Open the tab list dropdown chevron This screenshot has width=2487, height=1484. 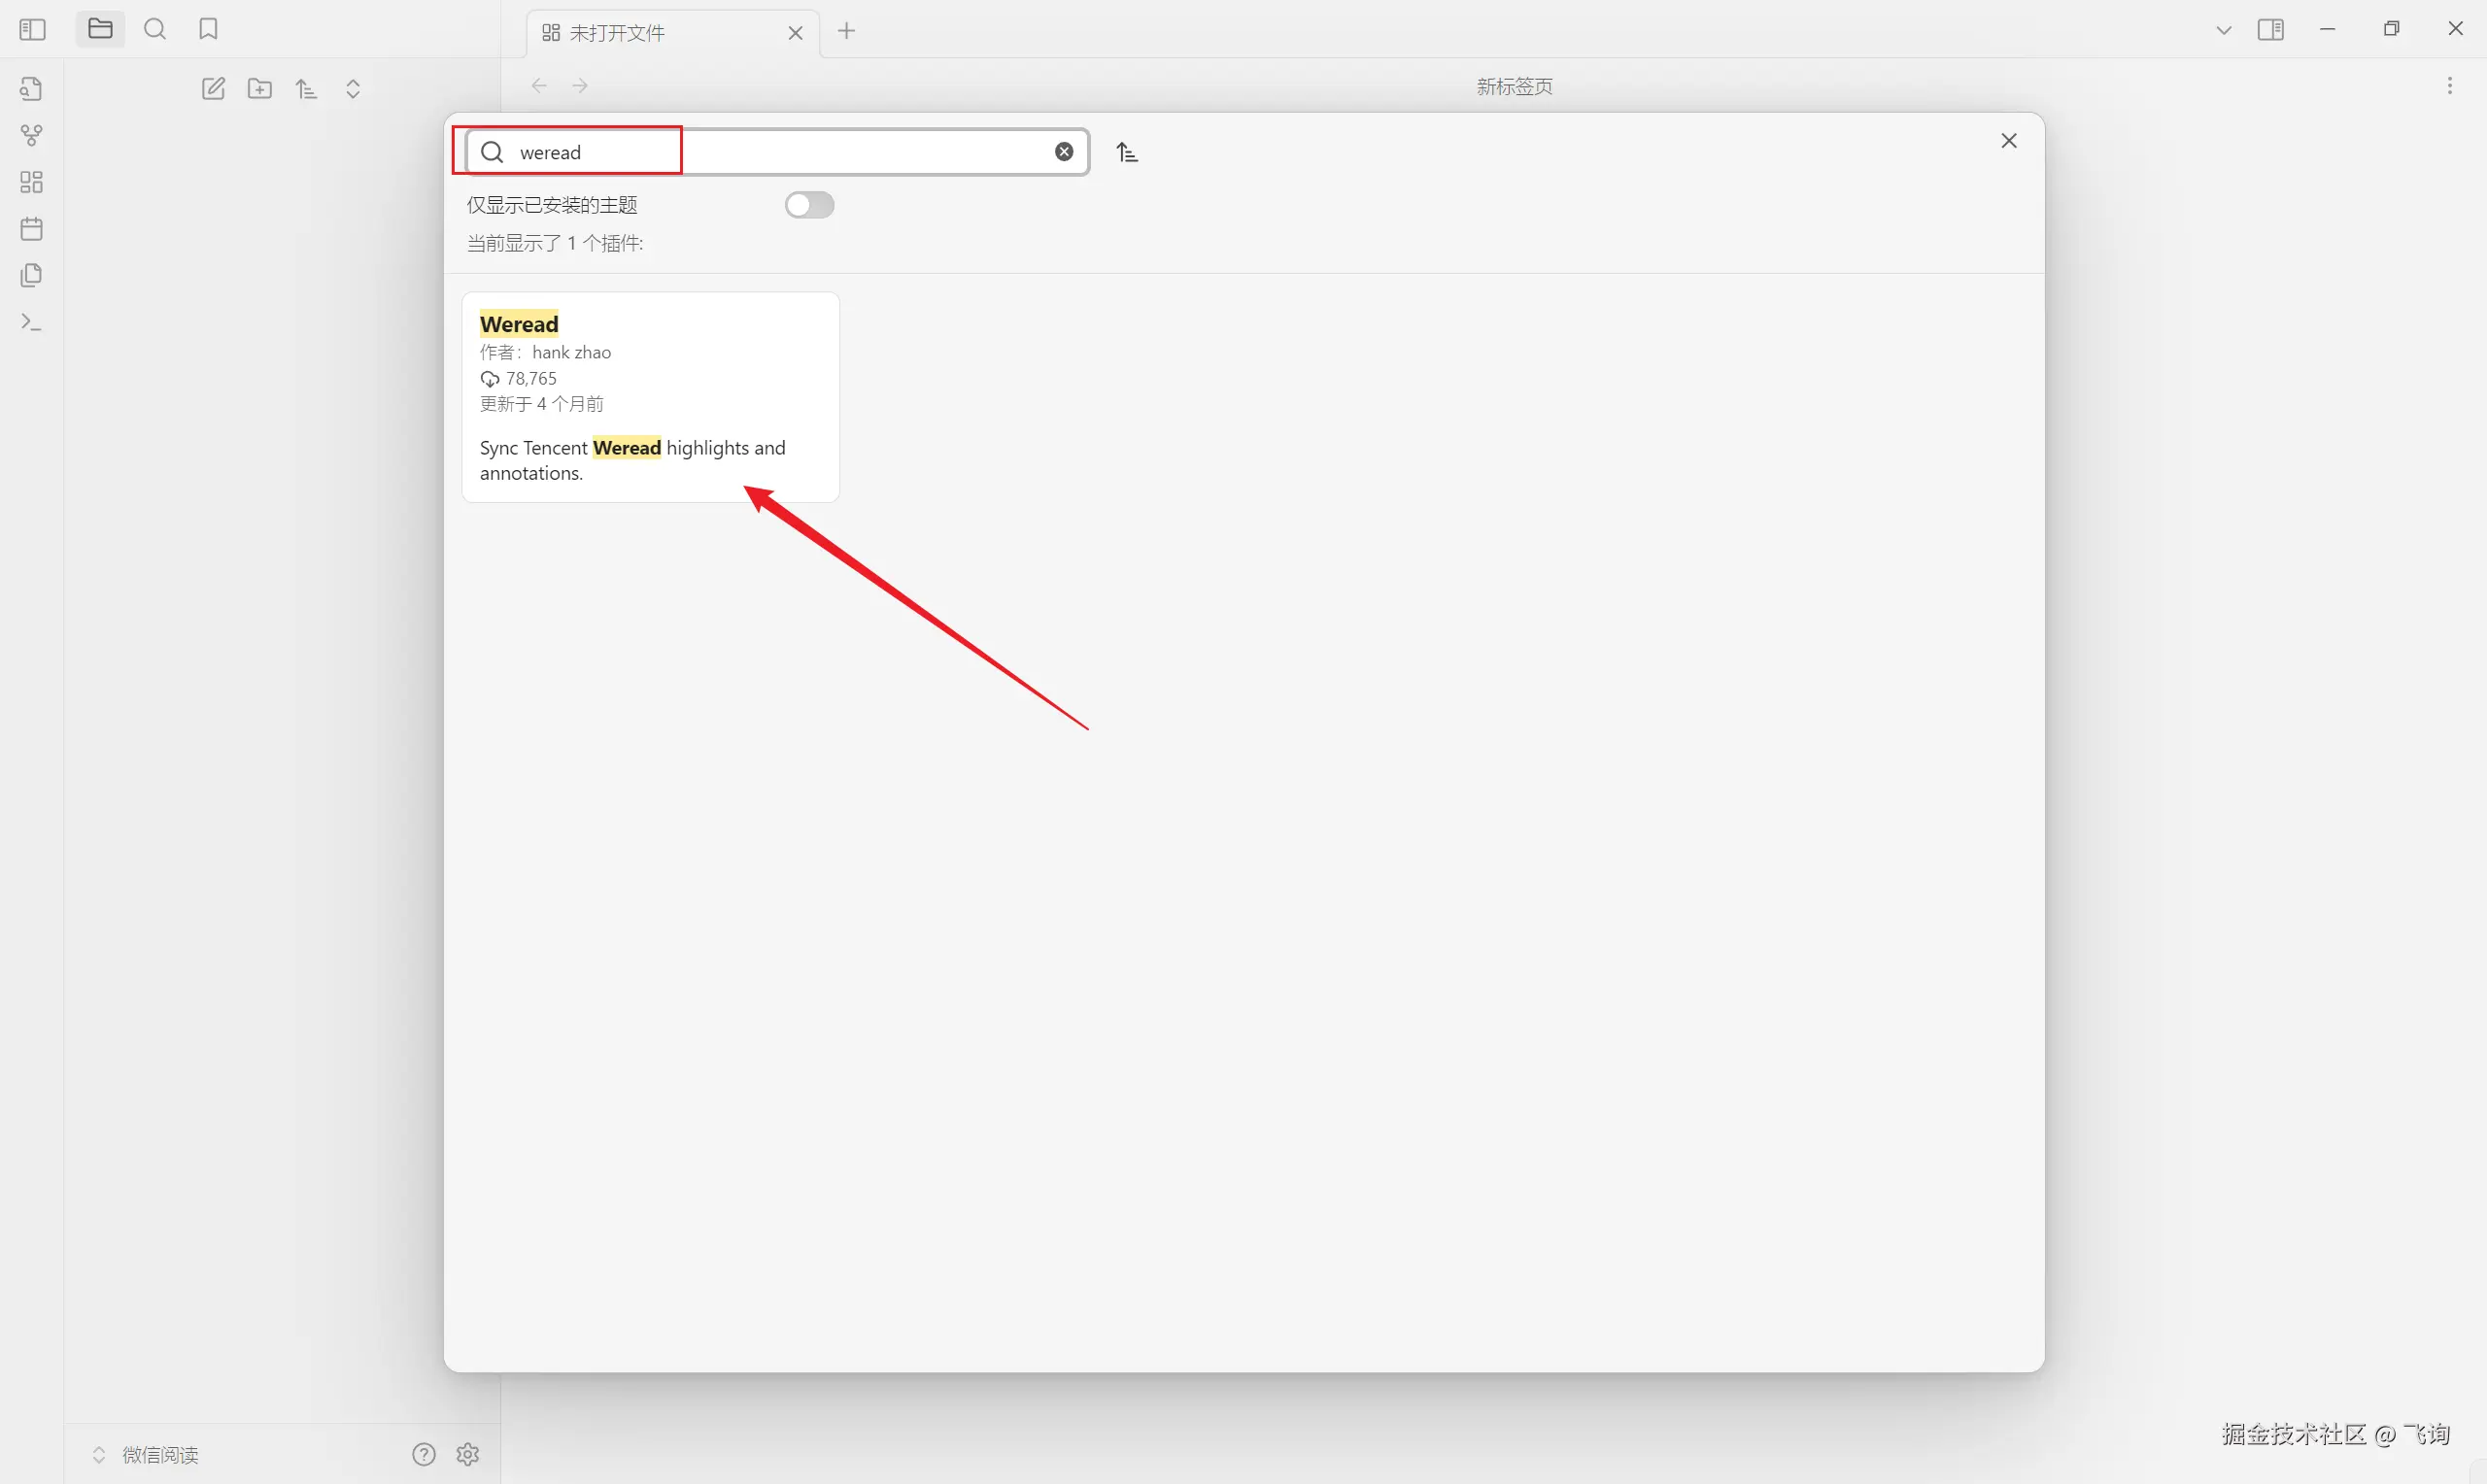click(x=2223, y=31)
